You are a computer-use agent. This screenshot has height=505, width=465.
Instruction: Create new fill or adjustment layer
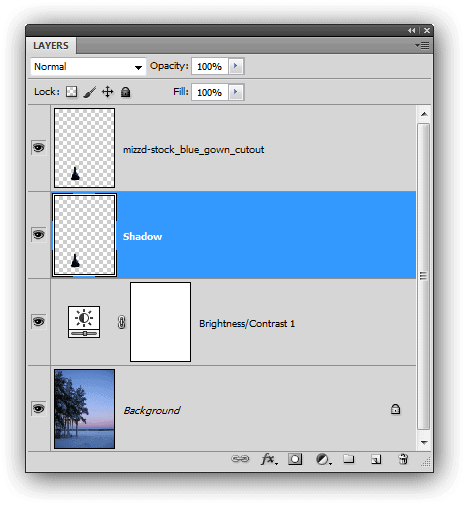[x=323, y=459]
